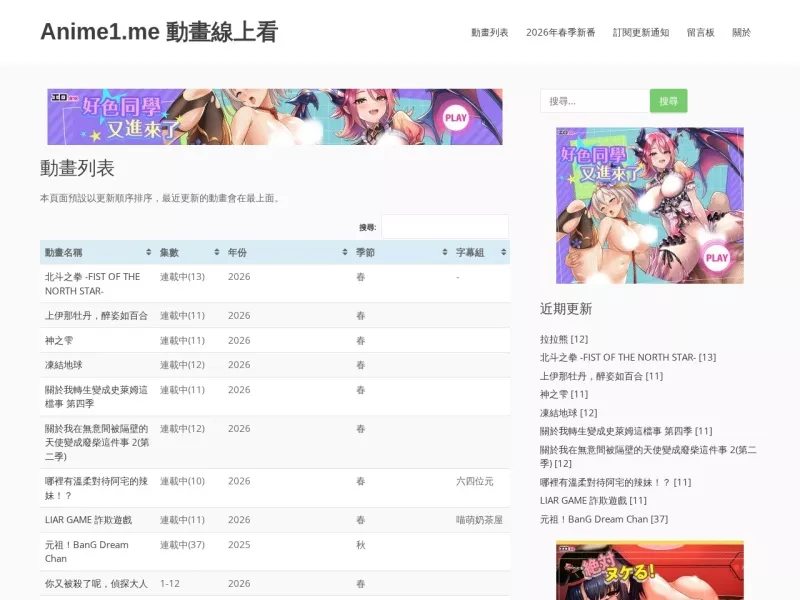
Task: Click the wide banner ad above 動畫列表
Action: [274, 117]
